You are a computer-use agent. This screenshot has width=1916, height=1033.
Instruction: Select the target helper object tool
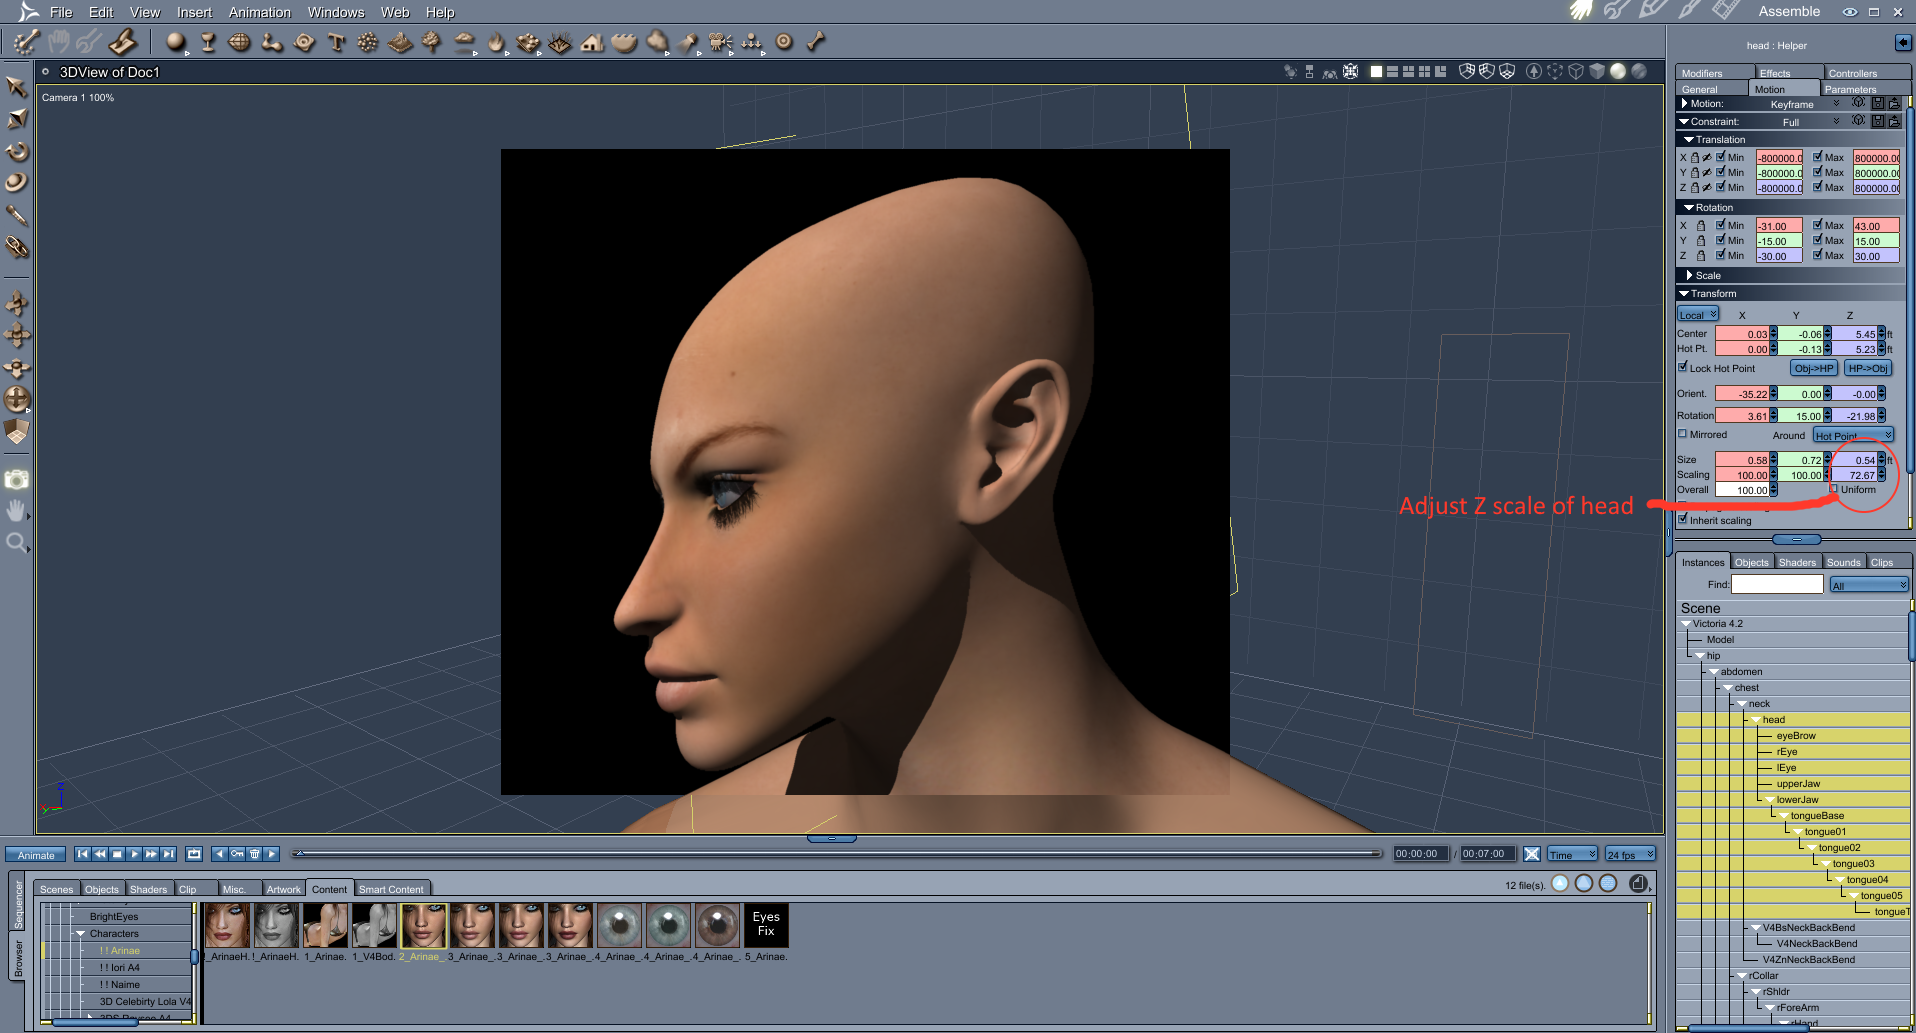click(784, 42)
